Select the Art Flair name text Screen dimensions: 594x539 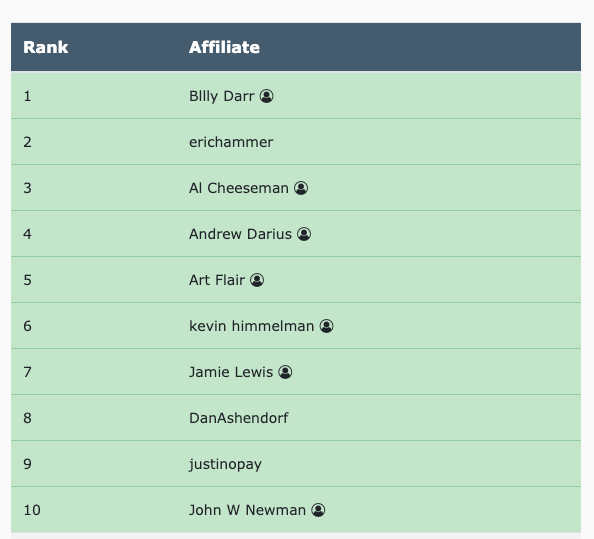click(217, 280)
